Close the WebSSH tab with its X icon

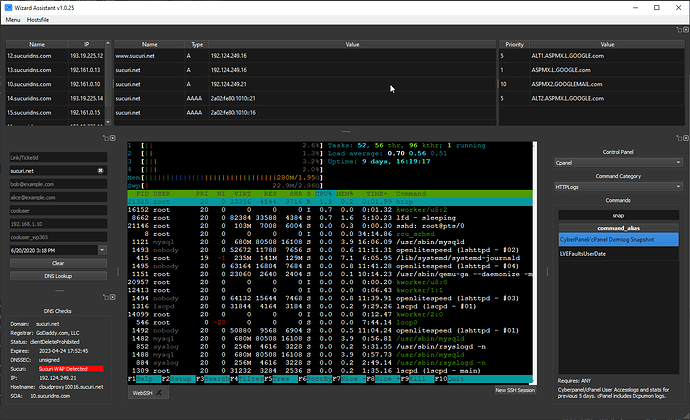point(159,393)
